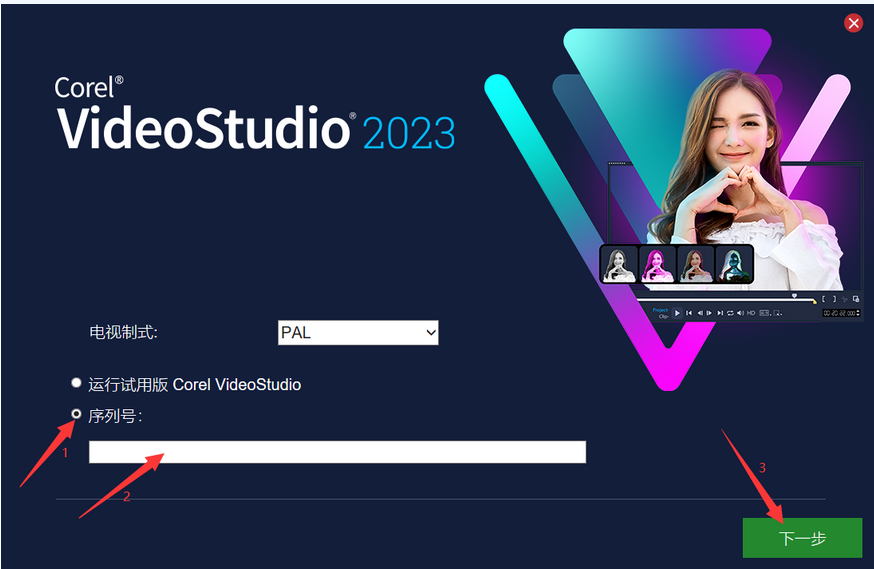The width and height of the screenshot is (874, 569).
Task: Select the magenta-tinted portrait thumbnail
Action: (657, 264)
